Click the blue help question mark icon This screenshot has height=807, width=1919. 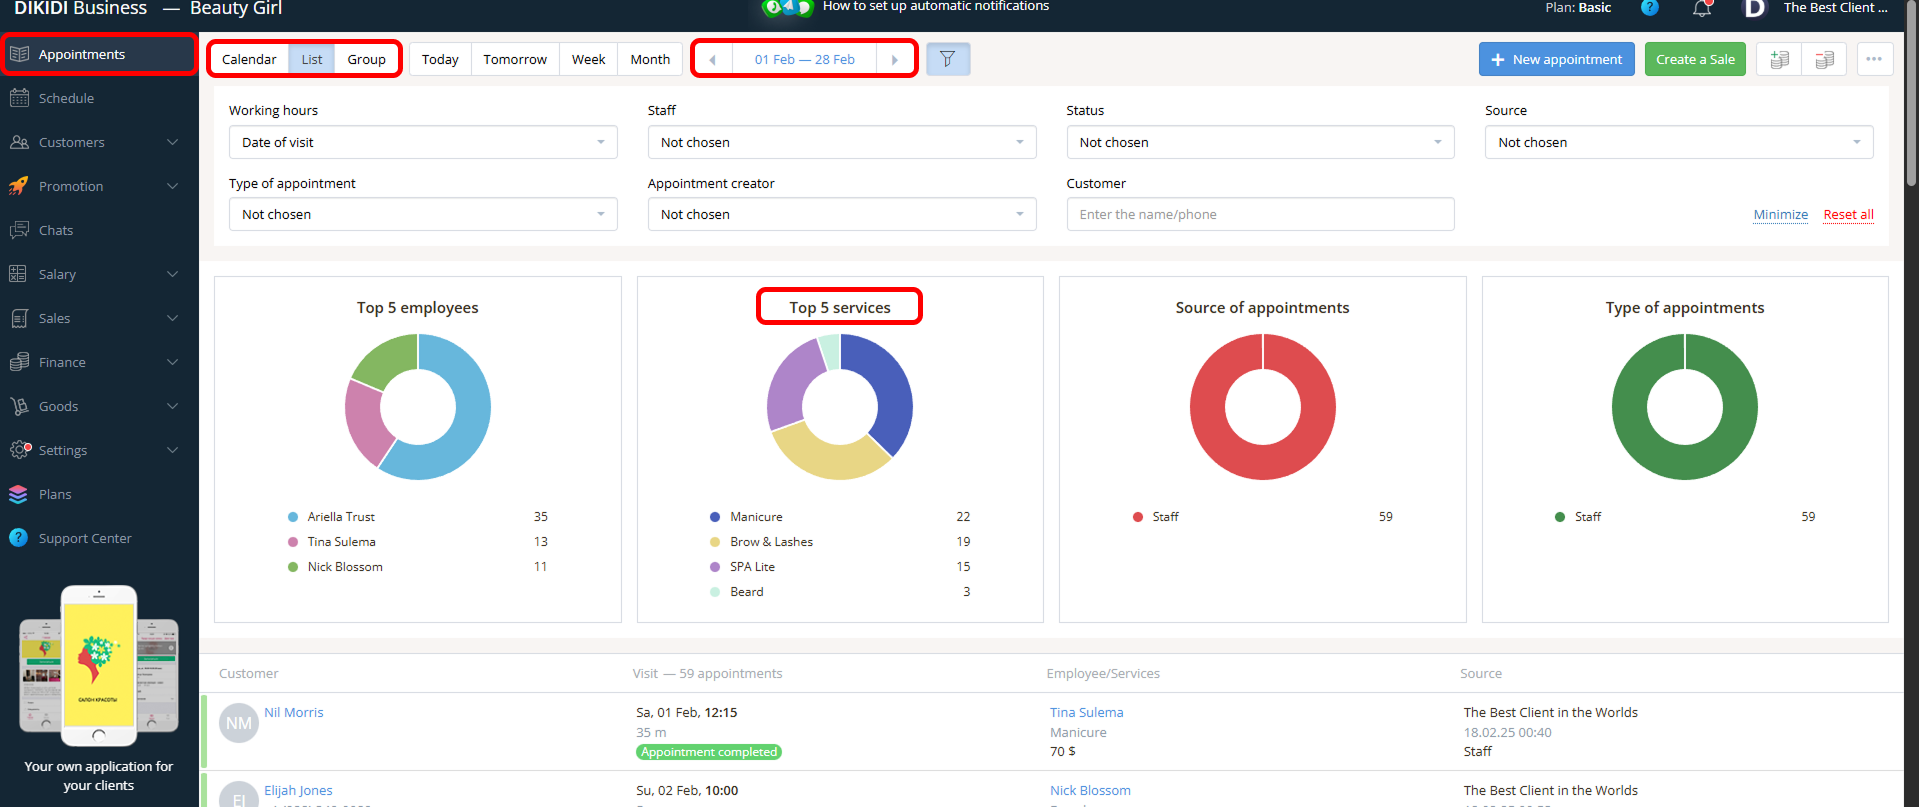1650,8
